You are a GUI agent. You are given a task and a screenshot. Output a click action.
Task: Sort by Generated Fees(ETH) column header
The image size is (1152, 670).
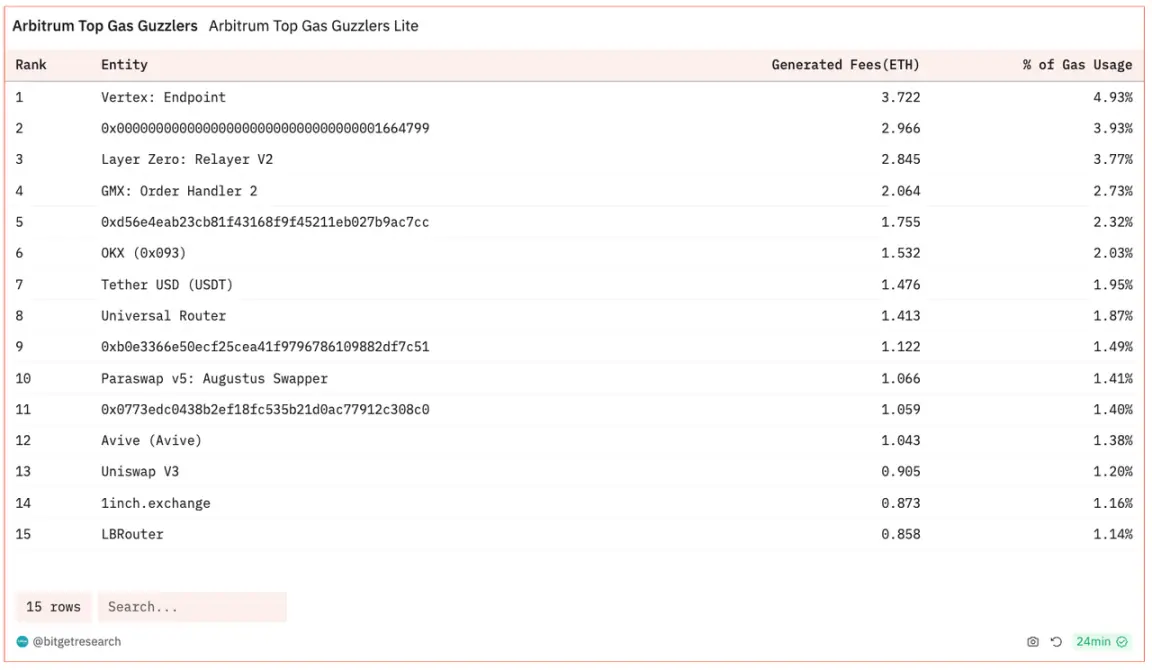tap(845, 65)
